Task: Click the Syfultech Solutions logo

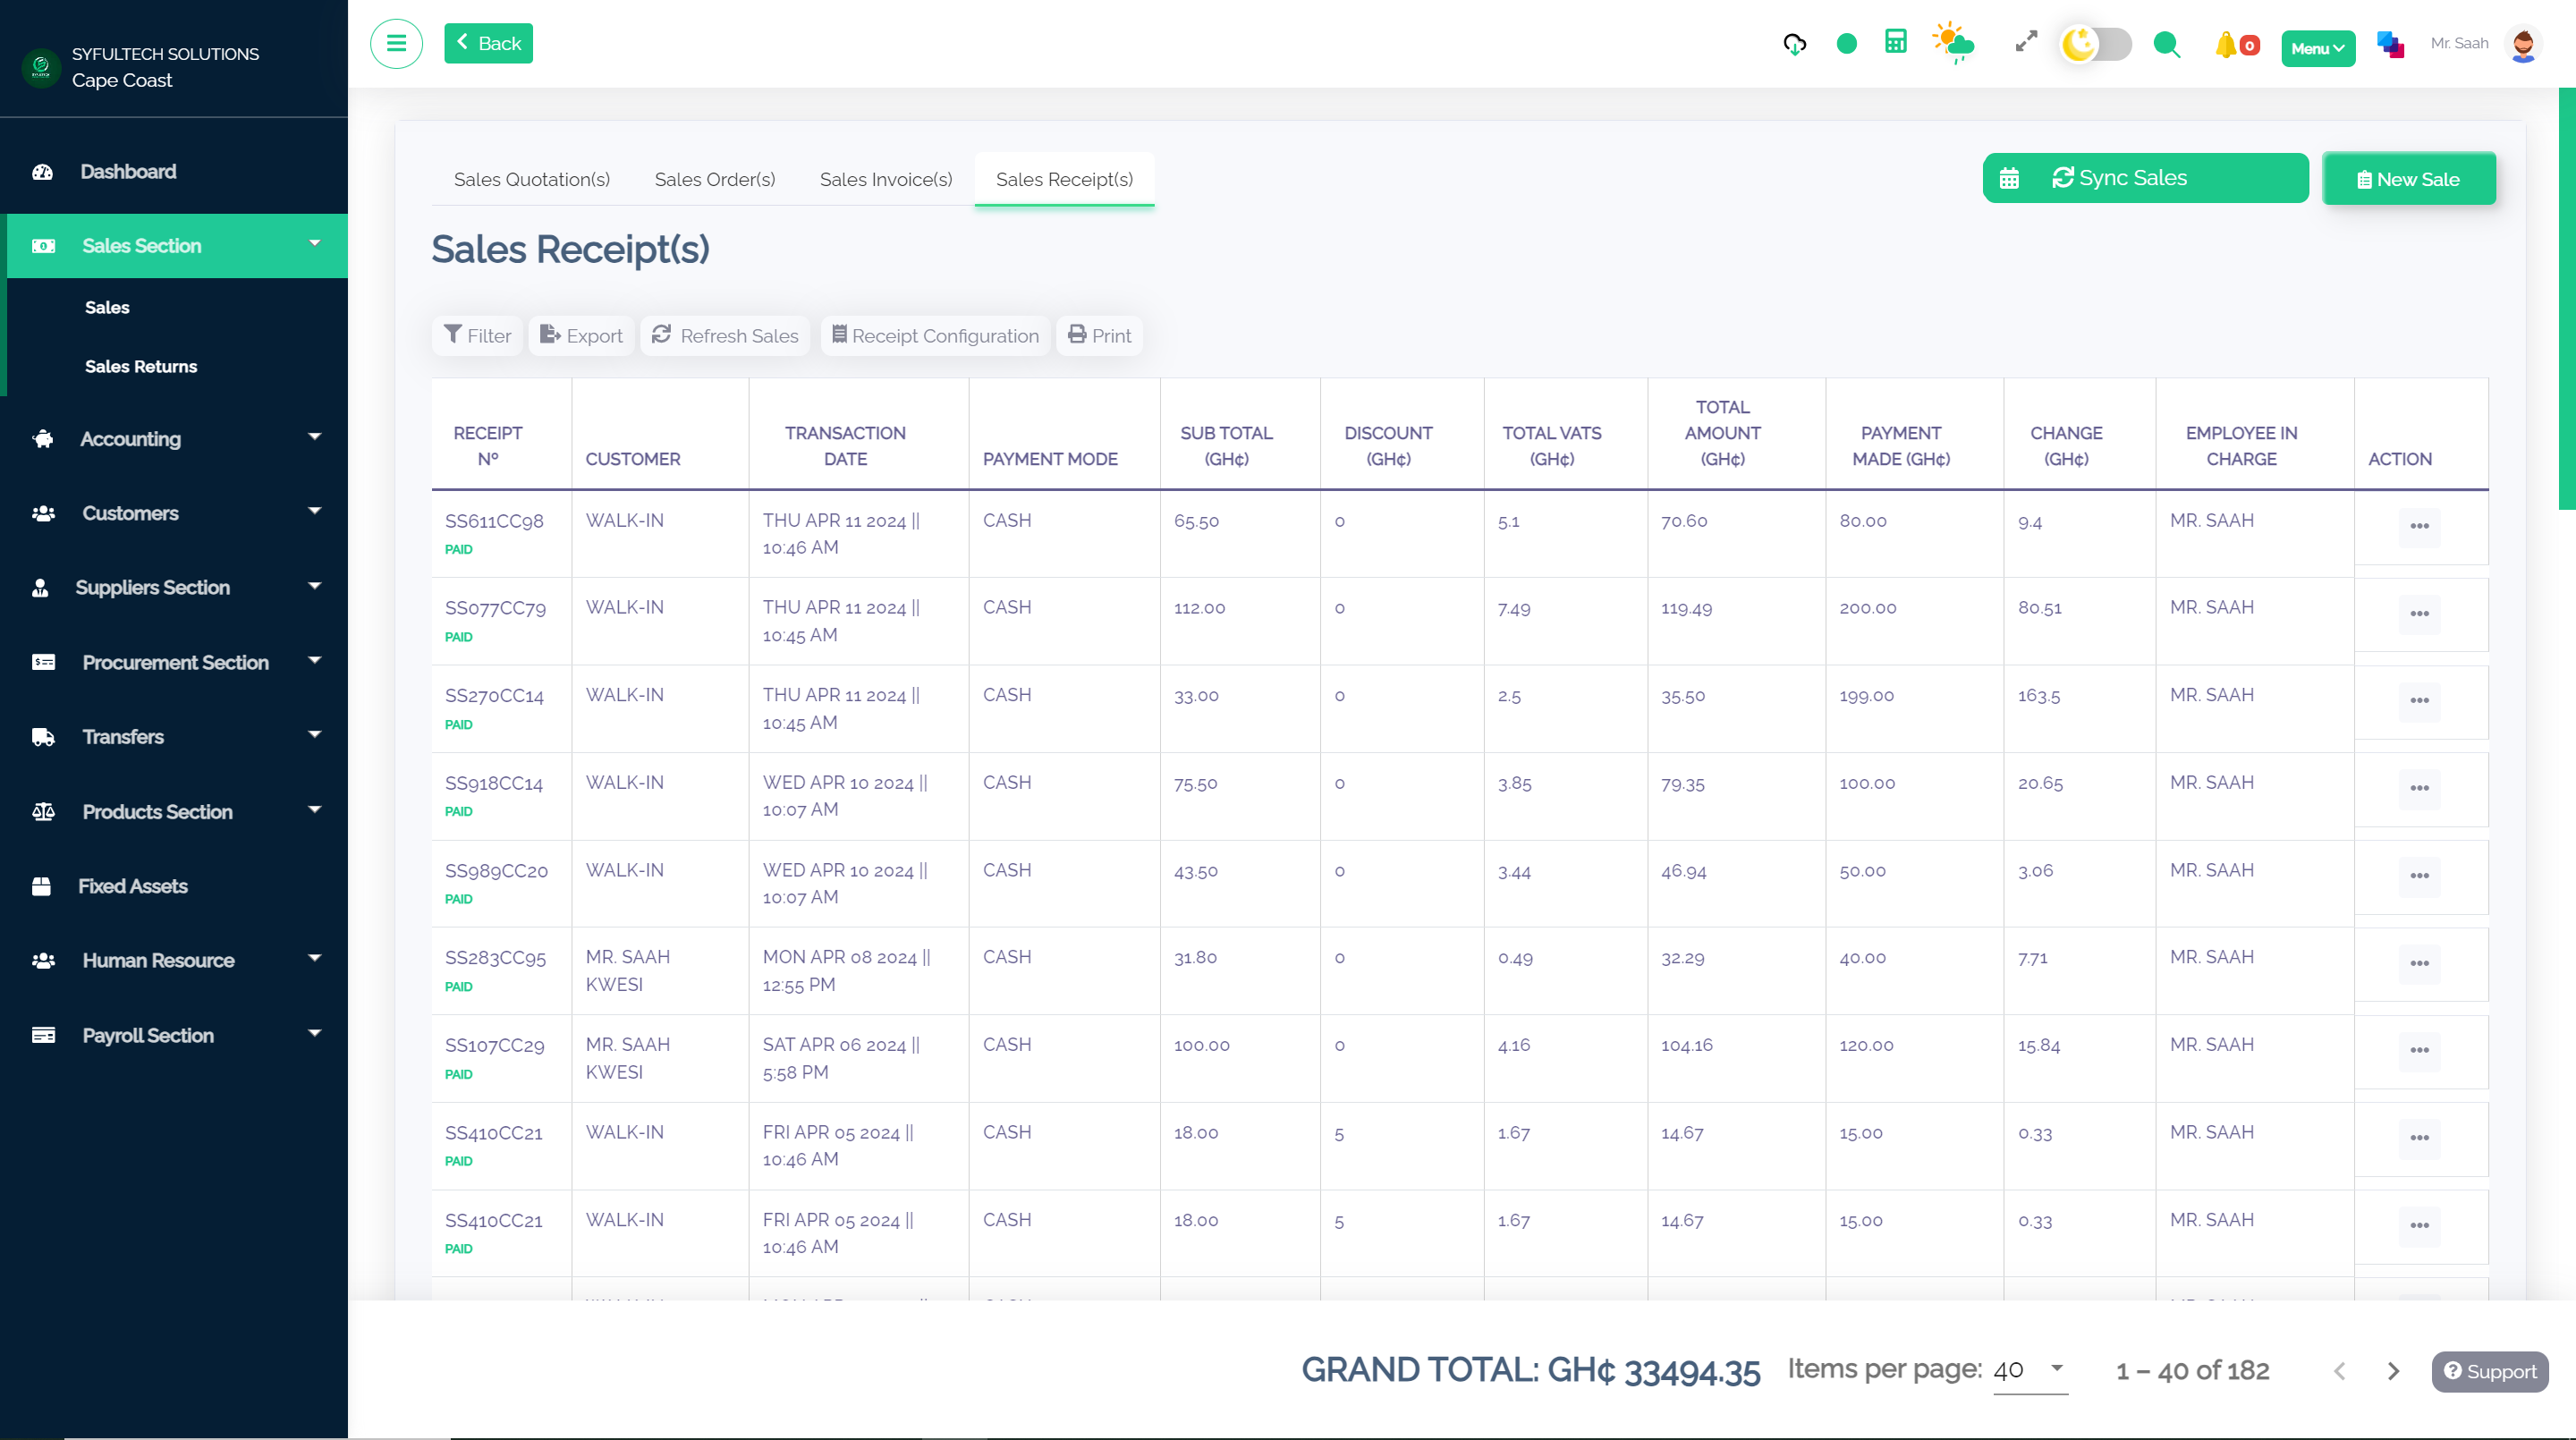Action: coord(41,68)
